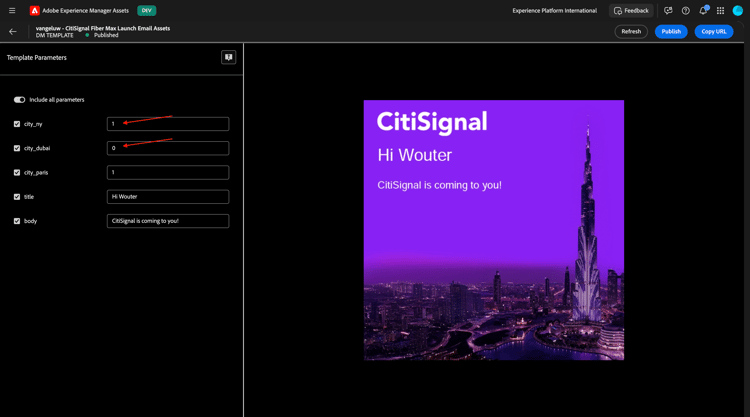Click the city_paris value field
This screenshot has width=750, height=417.
tap(168, 172)
